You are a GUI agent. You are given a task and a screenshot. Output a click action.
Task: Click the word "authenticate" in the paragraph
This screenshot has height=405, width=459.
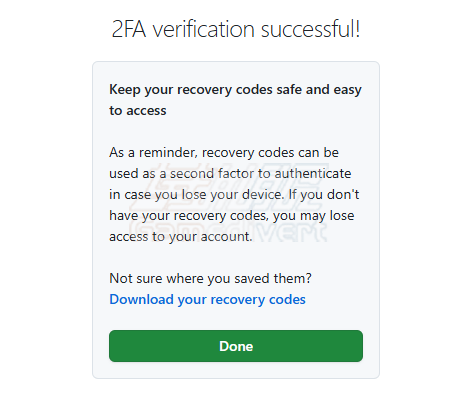[313, 174]
